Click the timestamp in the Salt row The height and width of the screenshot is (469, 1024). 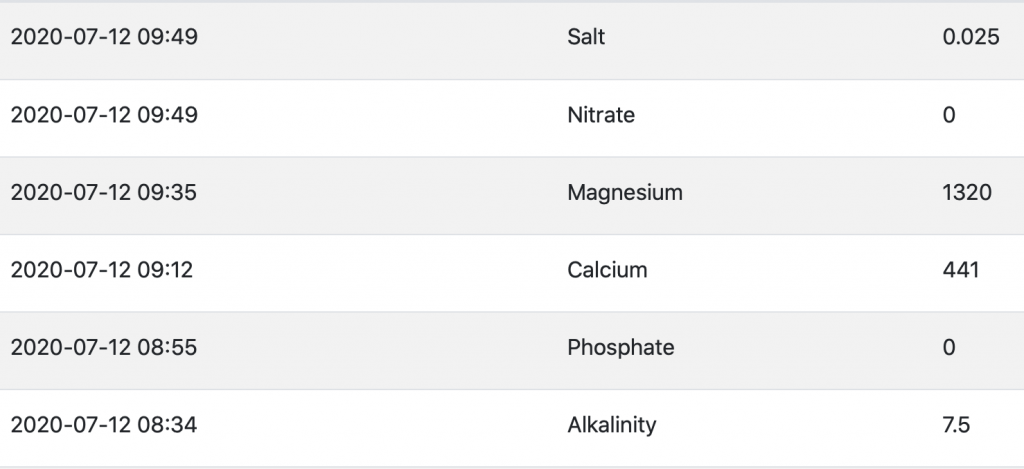click(104, 38)
